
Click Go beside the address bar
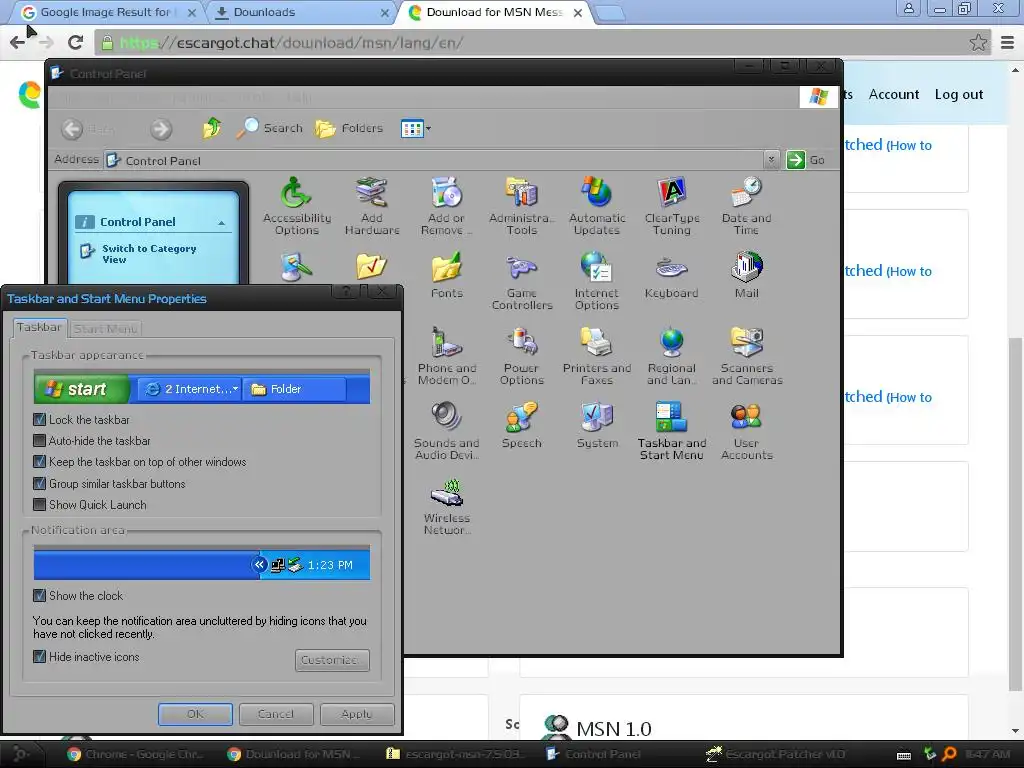(806, 159)
